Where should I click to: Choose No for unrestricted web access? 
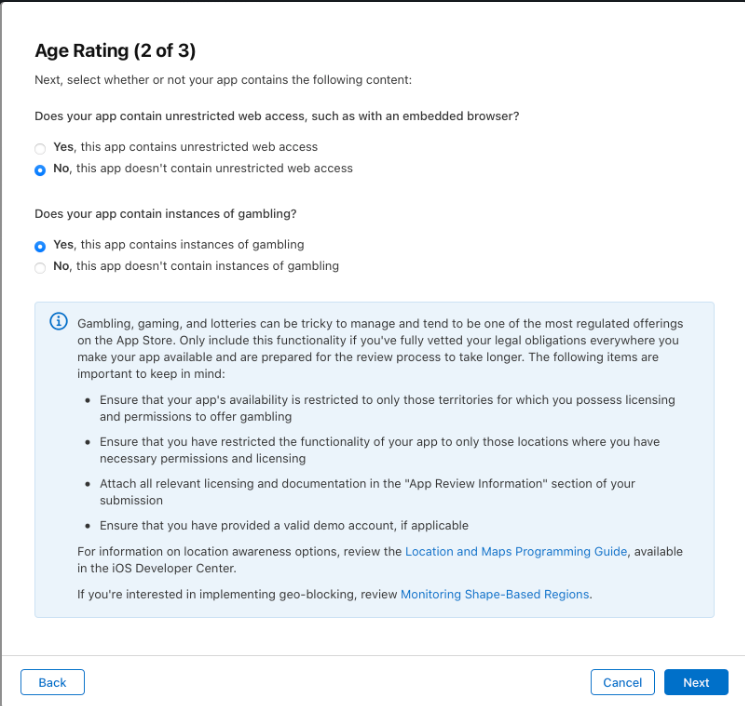point(40,170)
